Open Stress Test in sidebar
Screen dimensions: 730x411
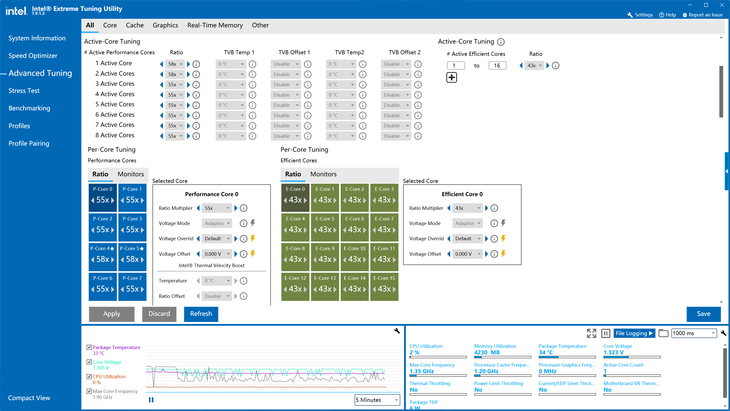tap(24, 91)
